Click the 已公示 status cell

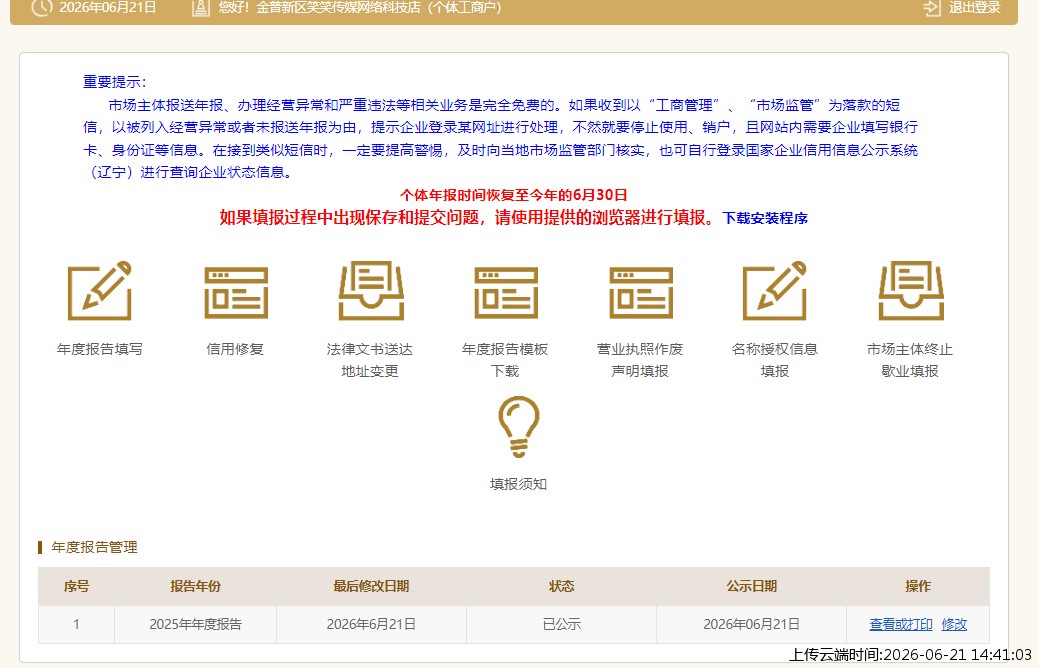[x=561, y=624]
